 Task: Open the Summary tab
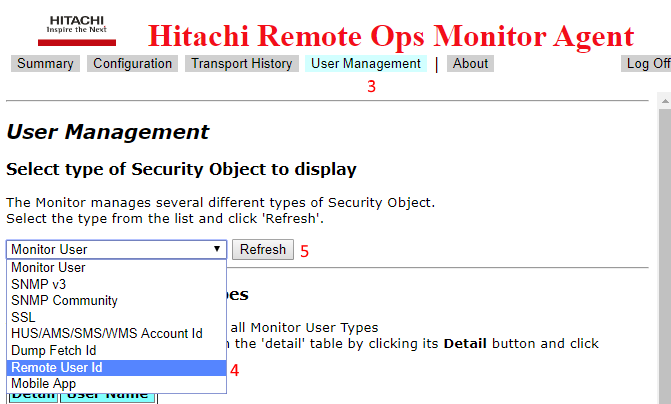click(x=45, y=63)
